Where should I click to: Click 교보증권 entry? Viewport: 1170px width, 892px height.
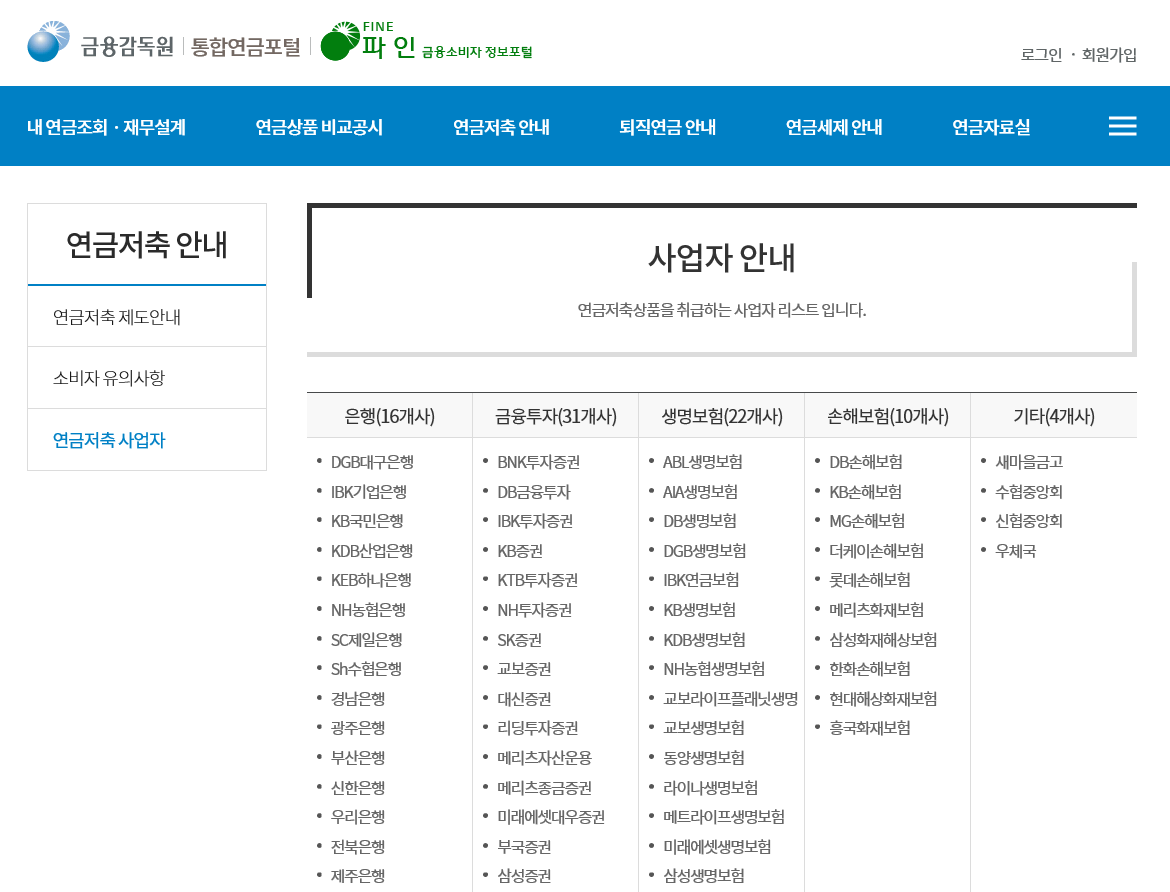coord(525,669)
